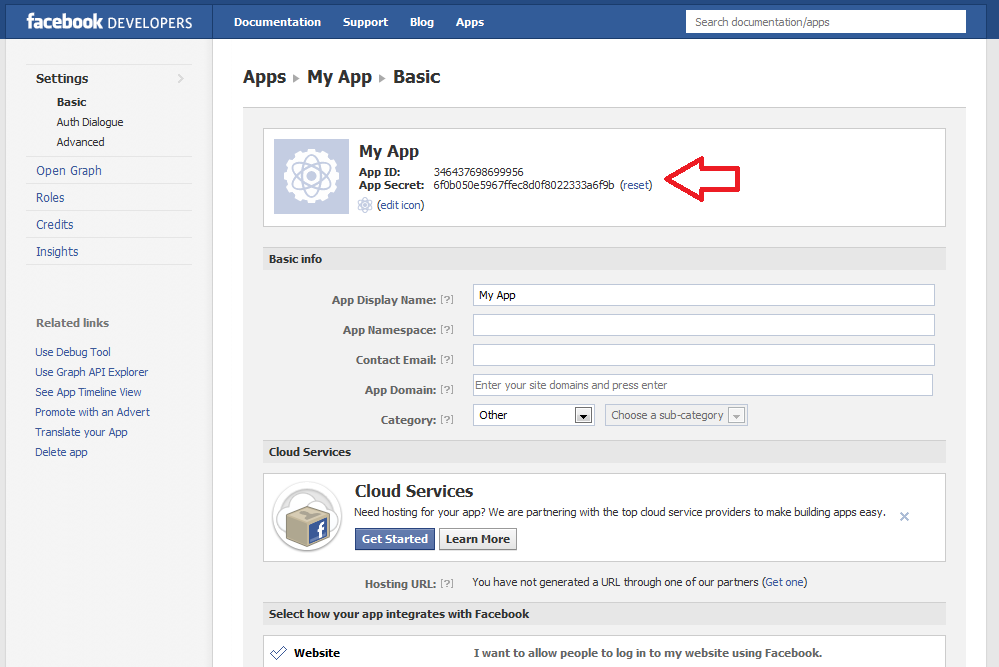Click the My App title in app card
Image resolution: width=999 pixels, height=667 pixels.
point(389,152)
